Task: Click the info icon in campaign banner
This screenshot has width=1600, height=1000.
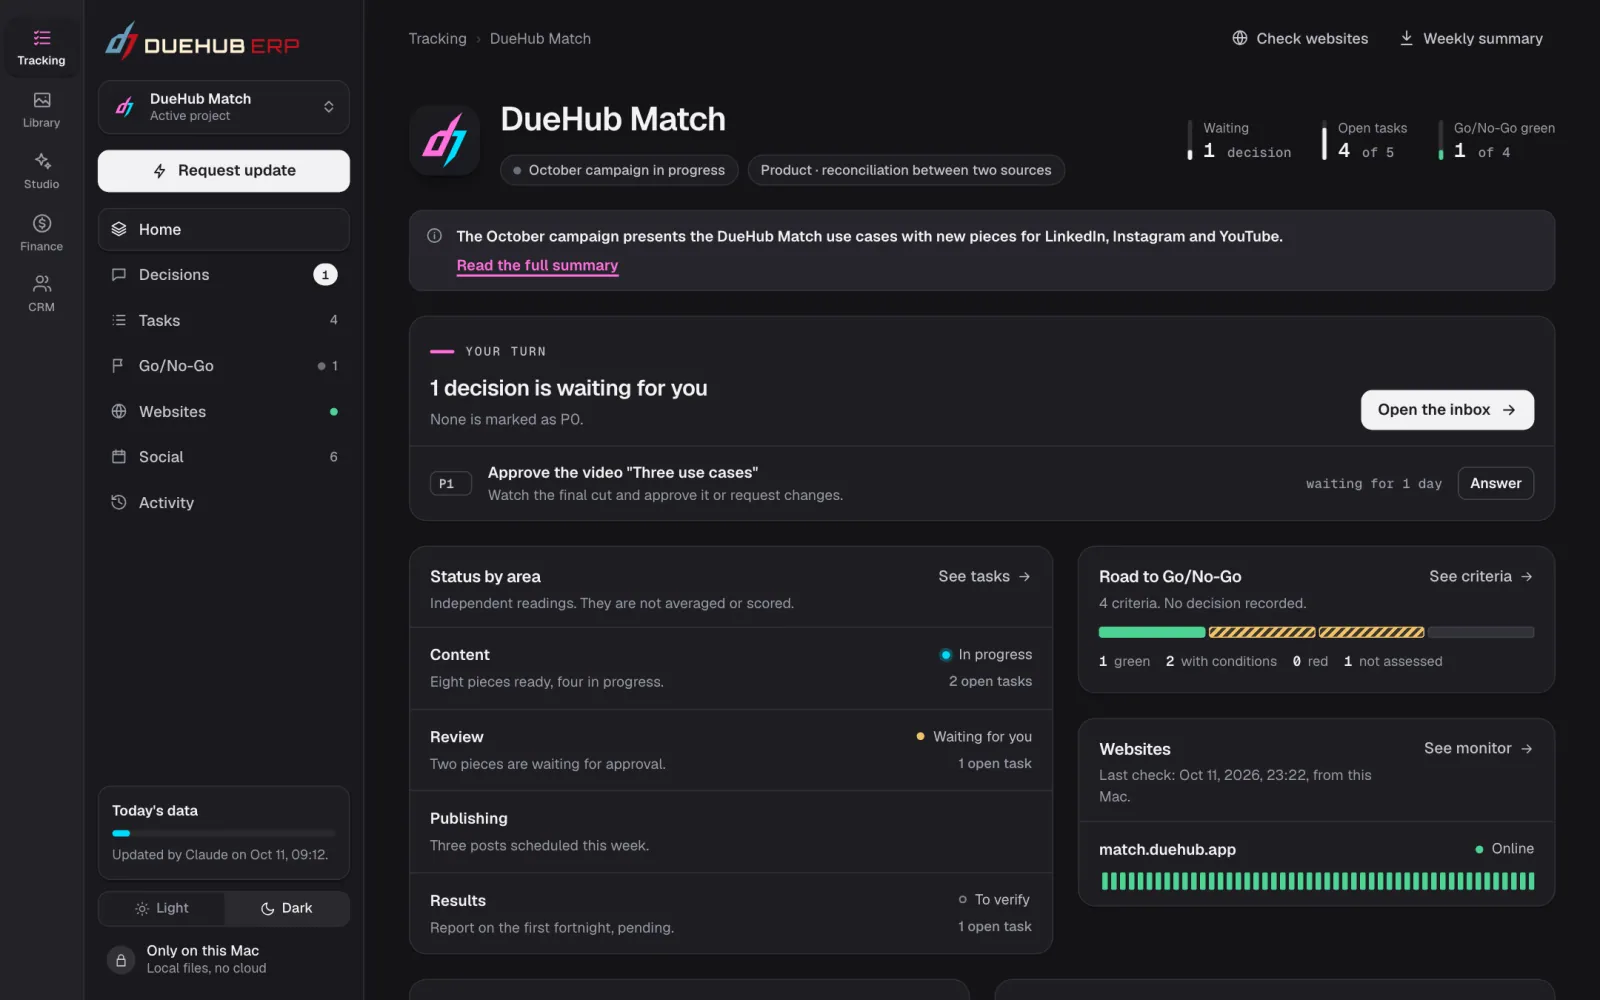Action: pyautogui.click(x=434, y=236)
